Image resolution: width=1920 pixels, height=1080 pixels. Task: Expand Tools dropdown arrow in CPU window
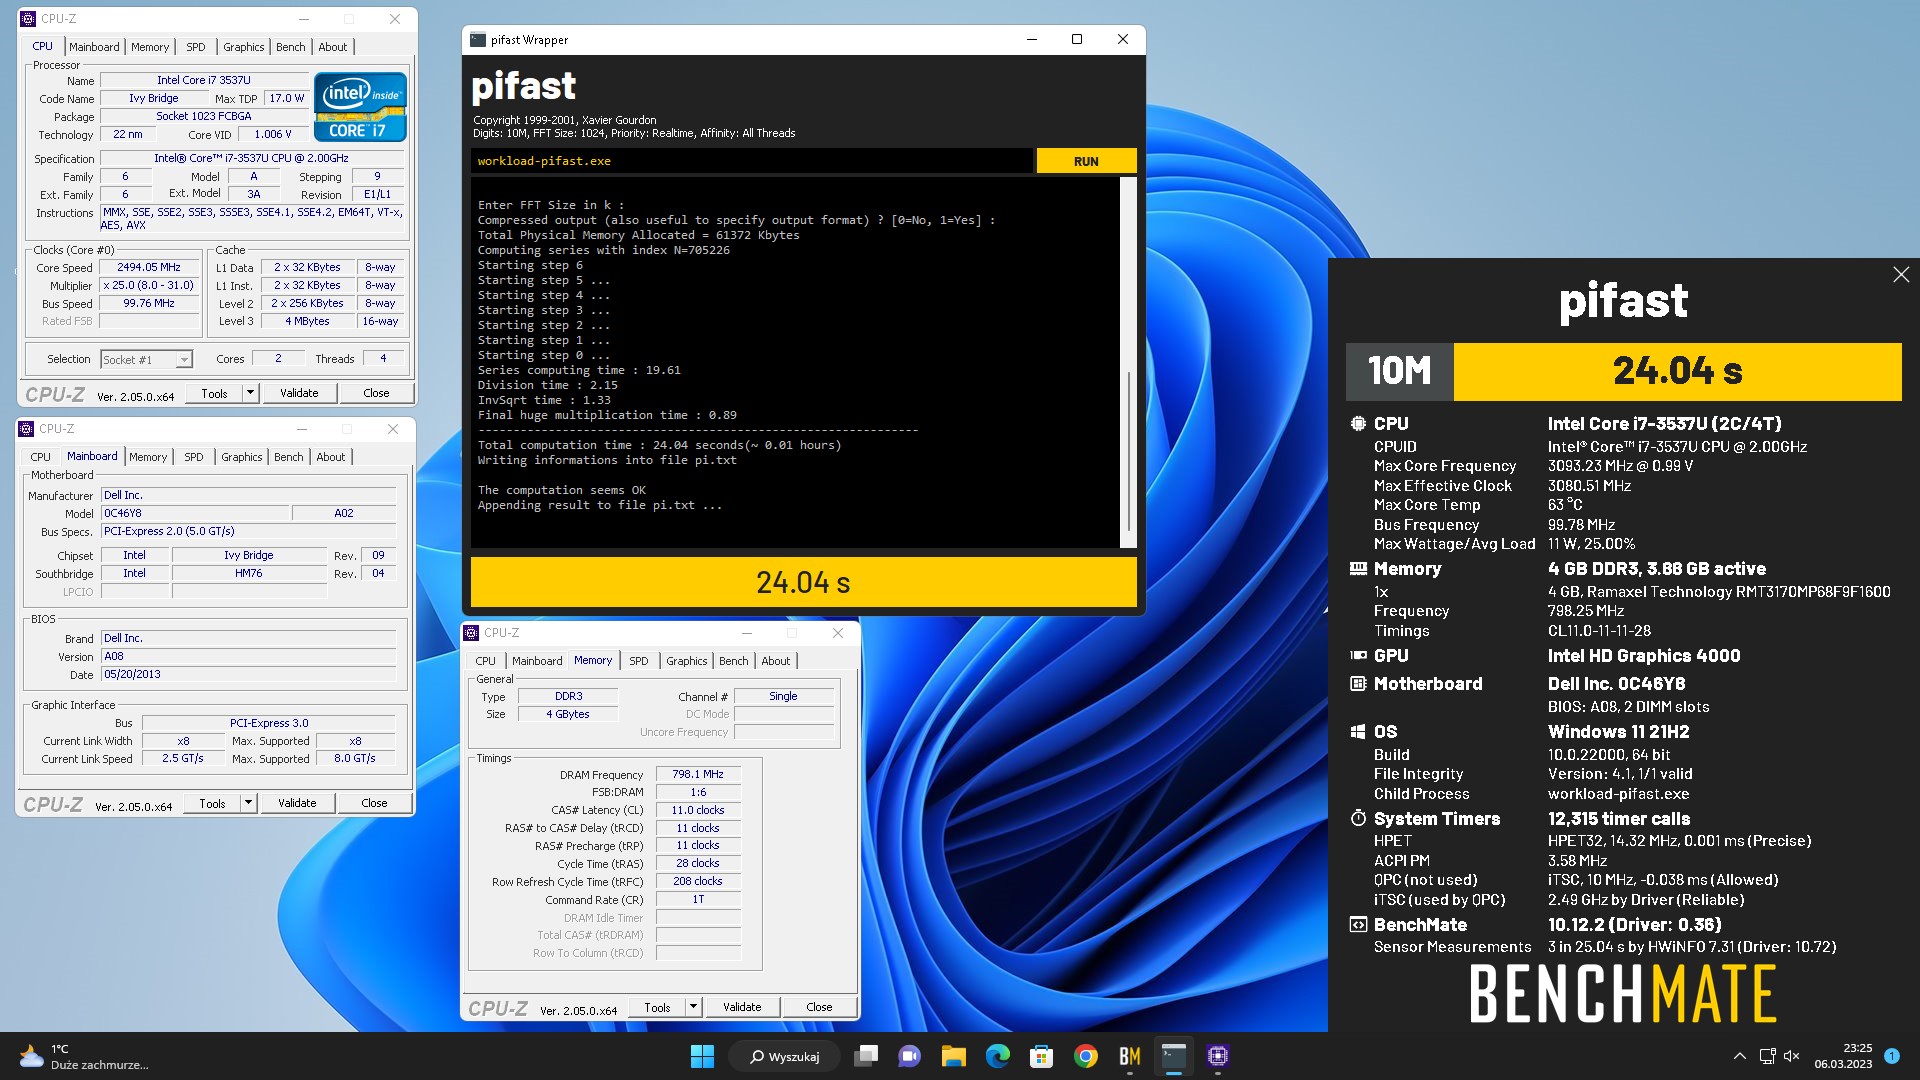pos(250,393)
